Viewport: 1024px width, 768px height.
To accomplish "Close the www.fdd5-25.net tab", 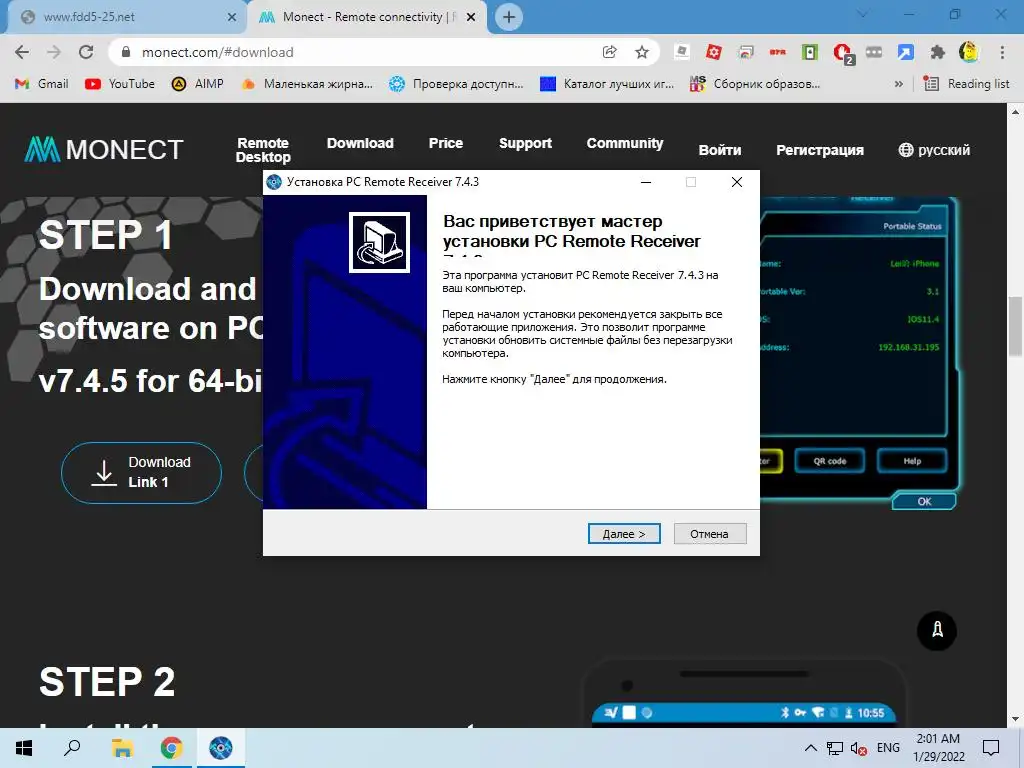I will (x=232, y=17).
